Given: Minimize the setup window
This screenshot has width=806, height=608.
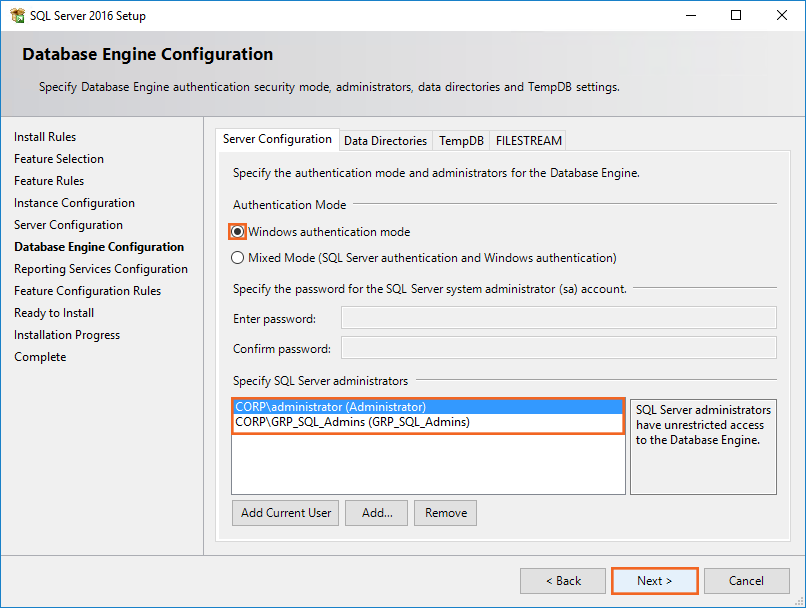Looking at the screenshot, I should pyautogui.click(x=690, y=15).
